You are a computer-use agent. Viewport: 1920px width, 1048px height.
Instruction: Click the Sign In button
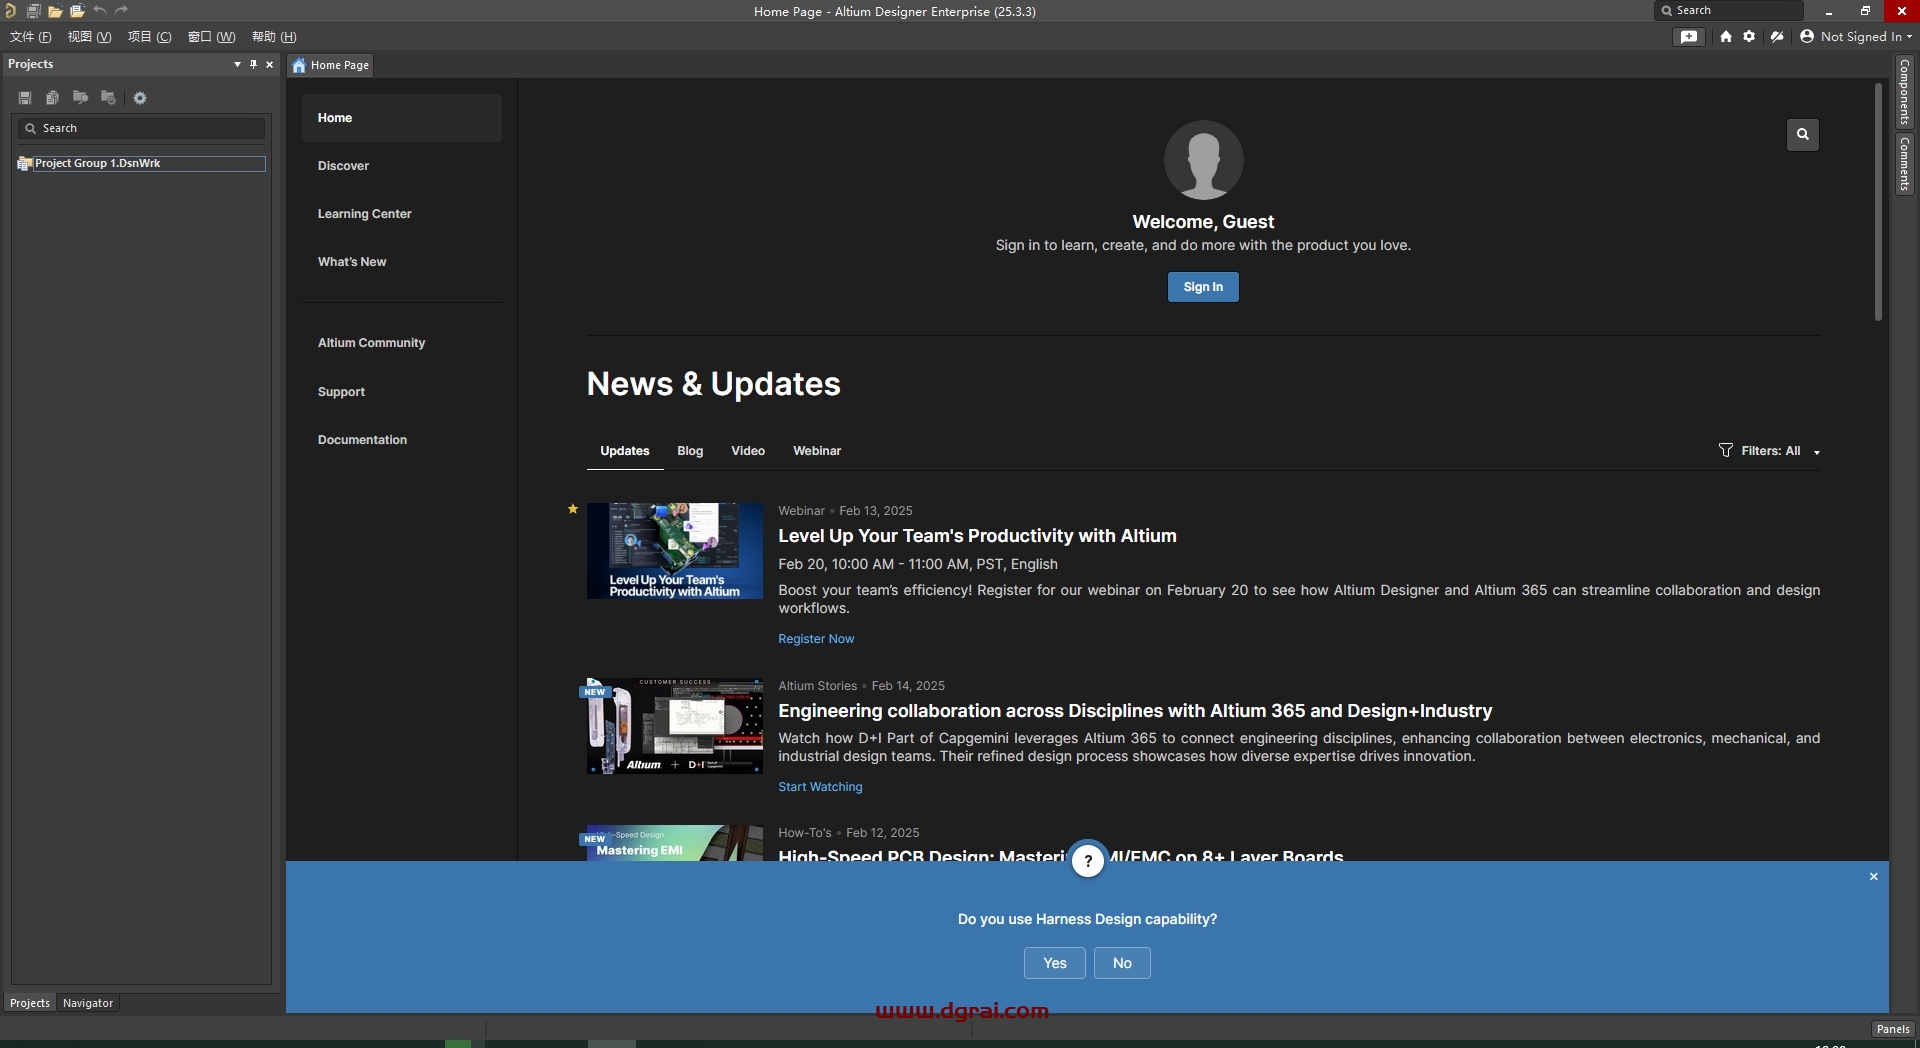pos(1203,287)
